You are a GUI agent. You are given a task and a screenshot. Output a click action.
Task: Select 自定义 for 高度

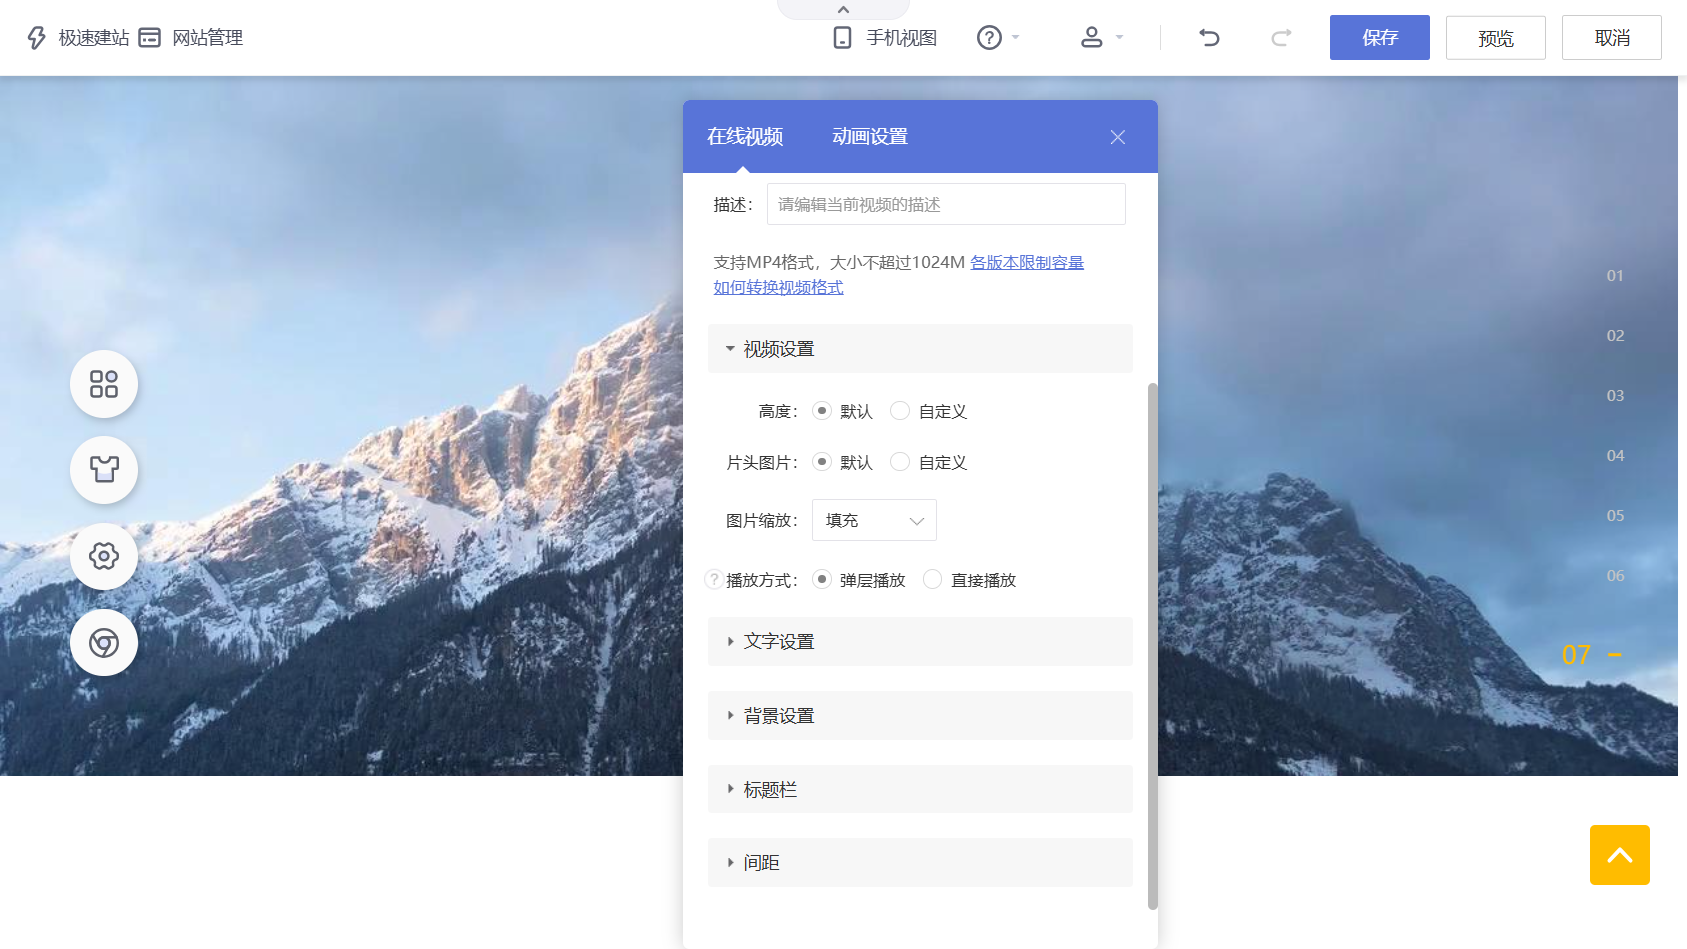click(900, 411)
